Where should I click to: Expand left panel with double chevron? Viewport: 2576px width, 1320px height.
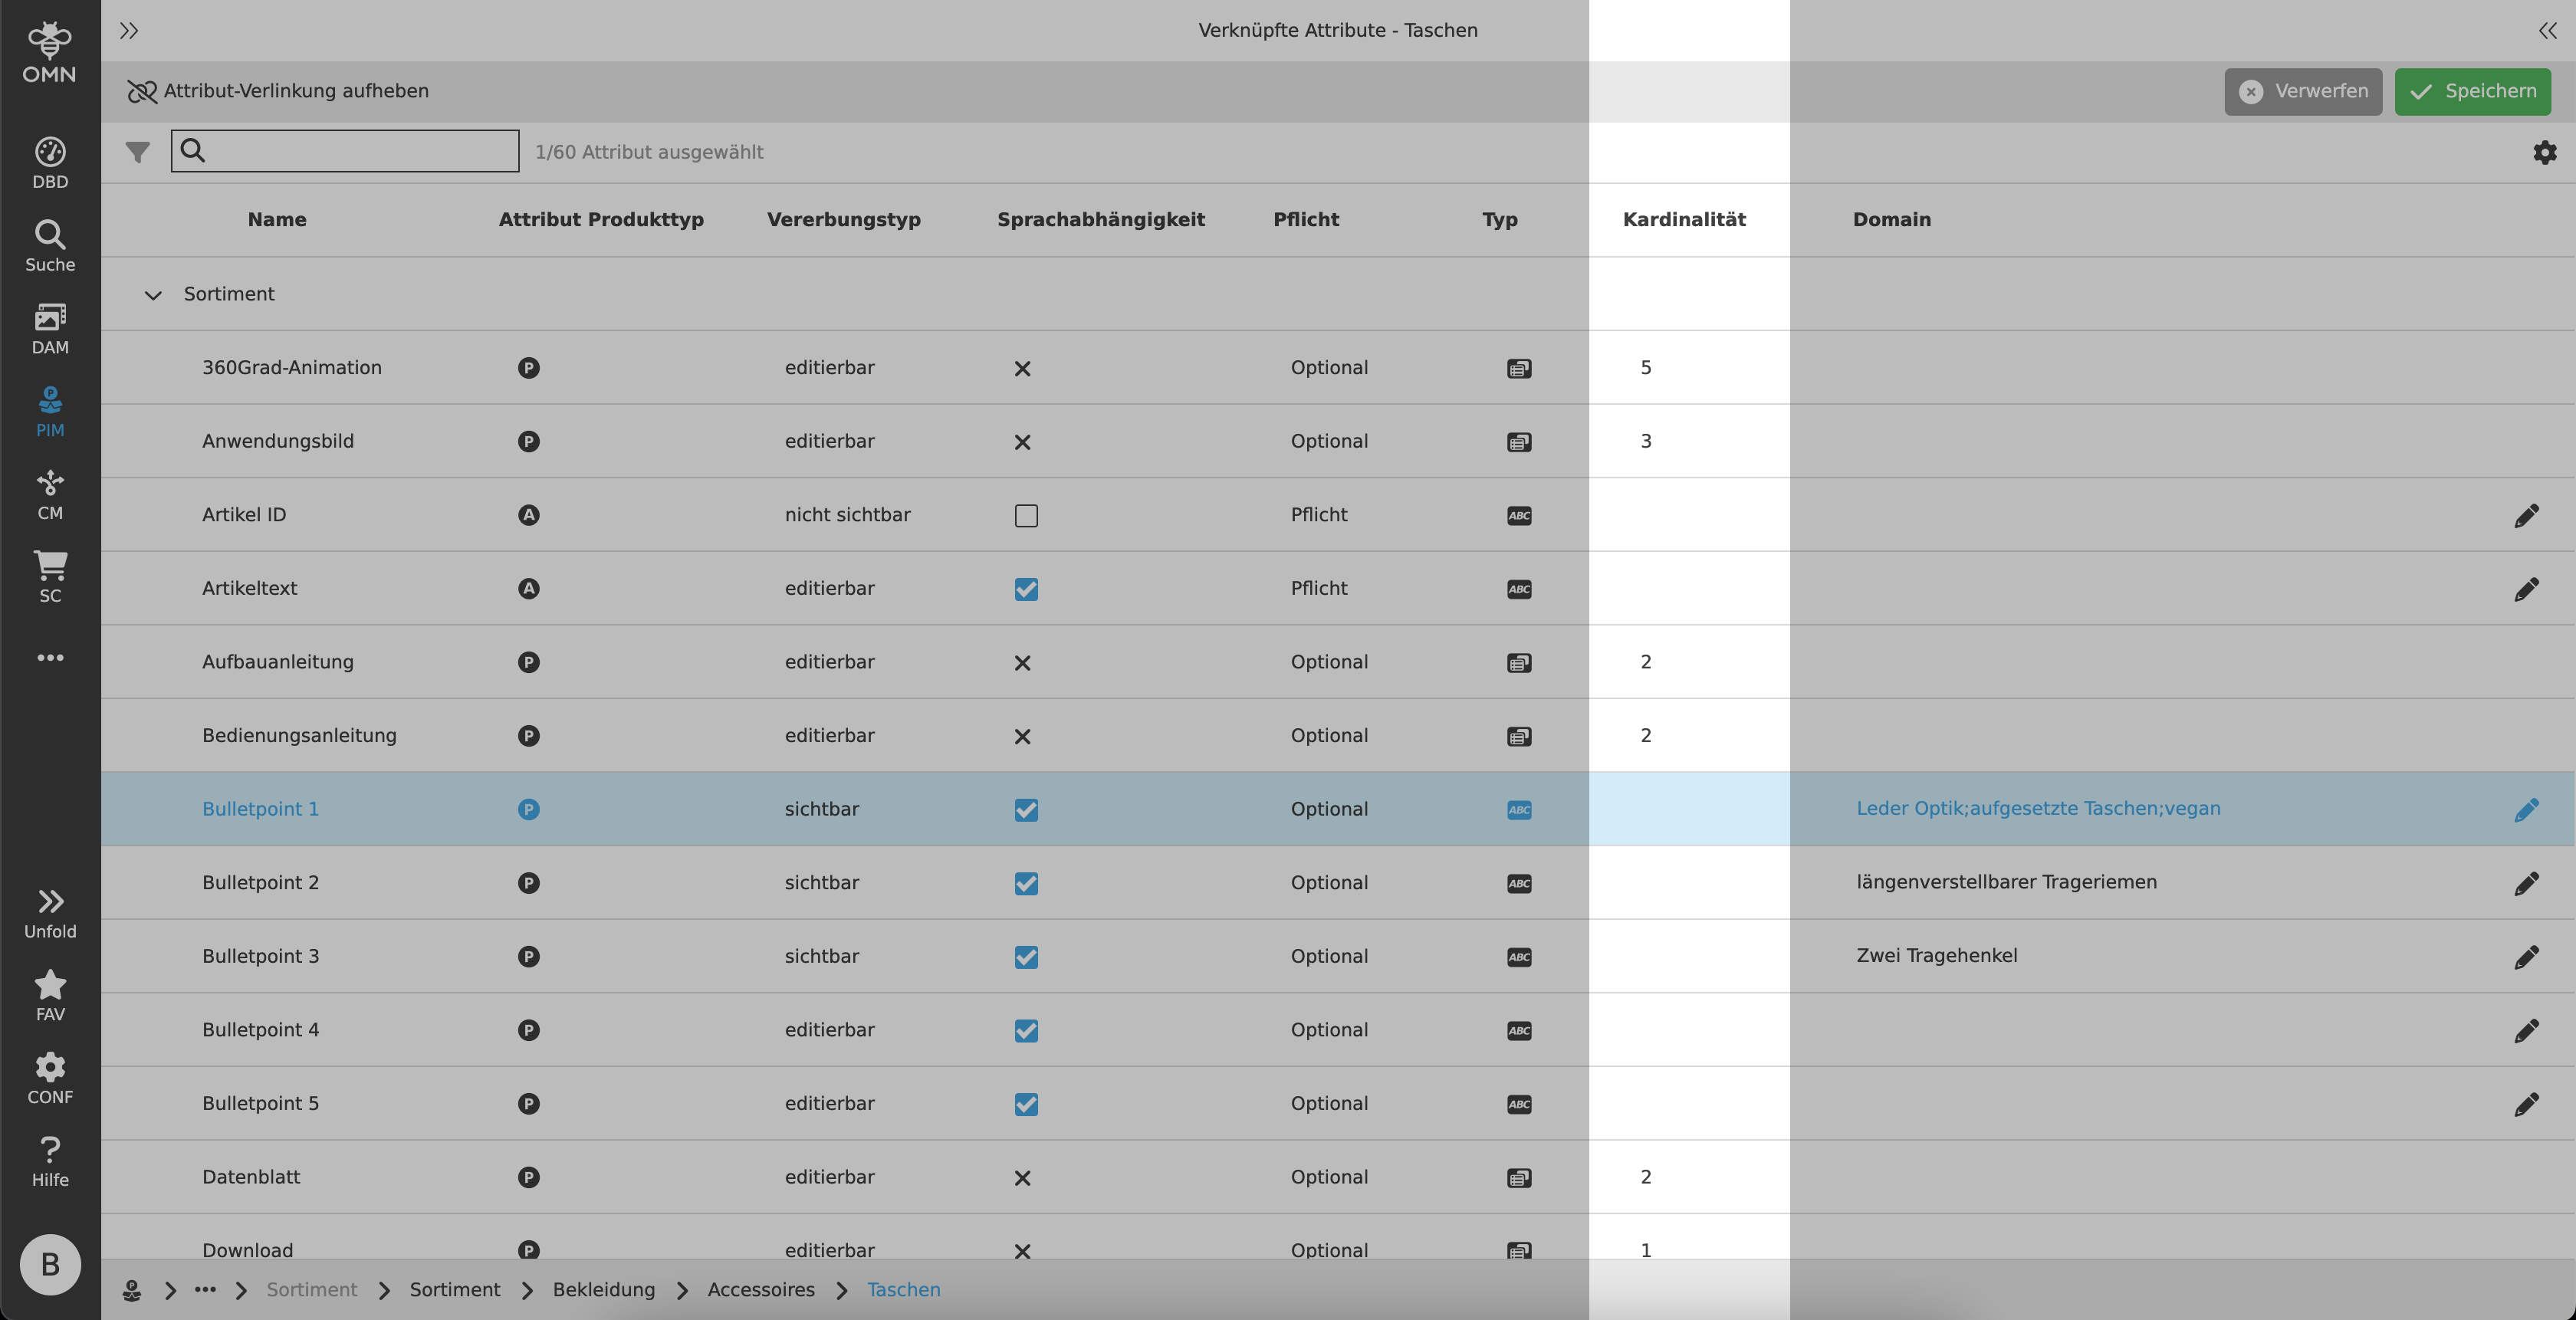pyautogui.click(x=129, y=31)
